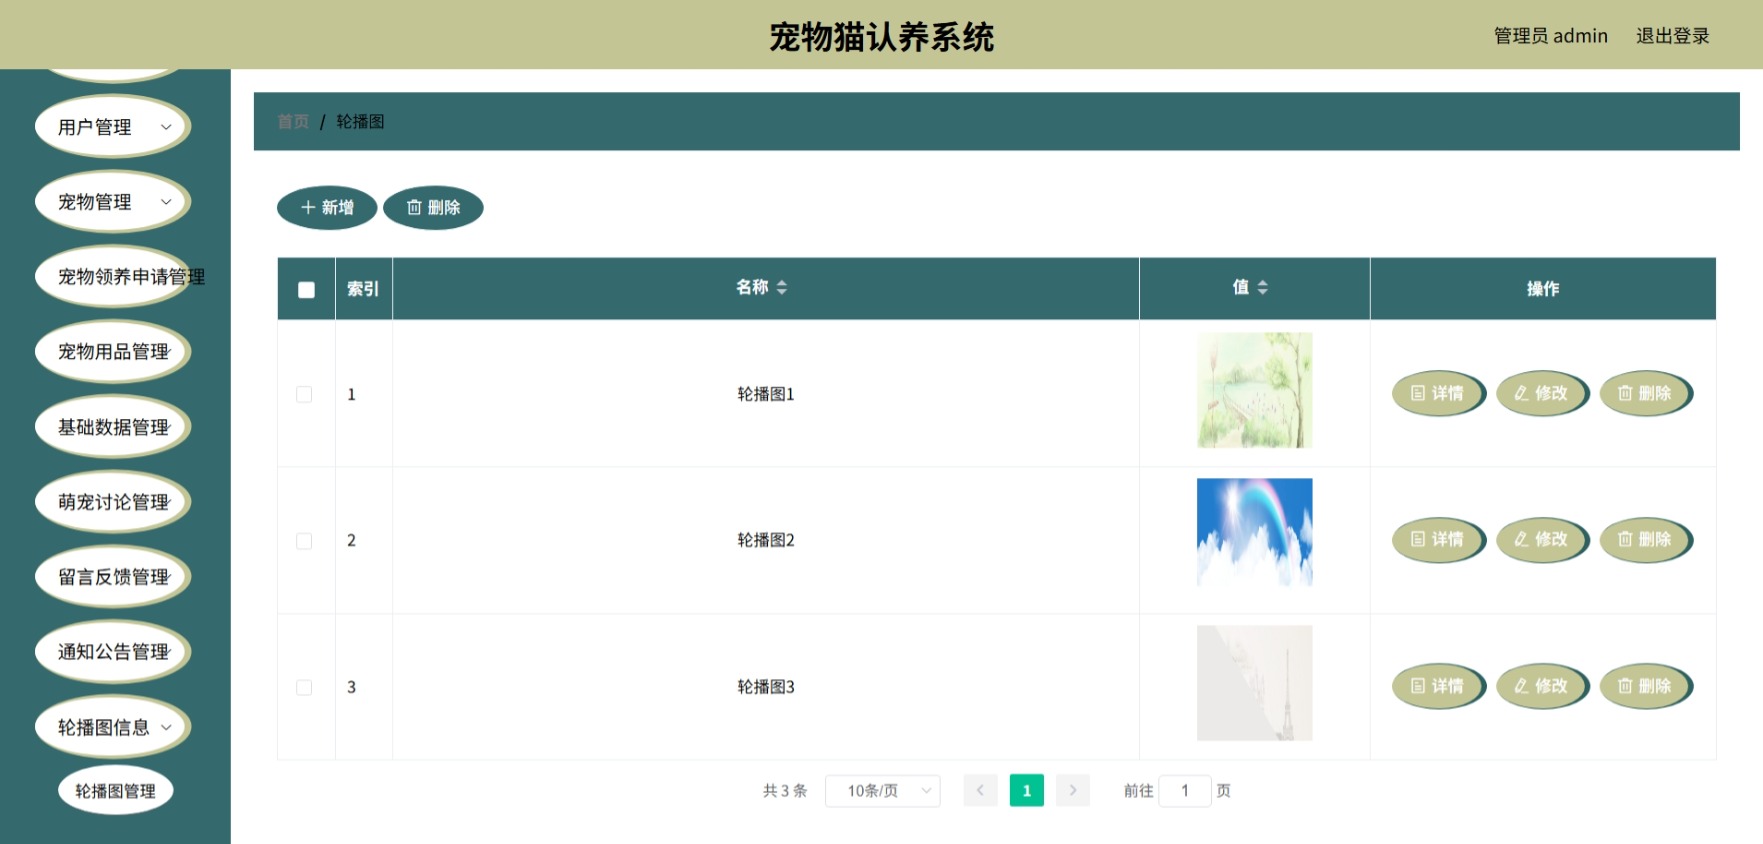Go to next page arrow
Viewport: 1763px width, 844px height.
coord(1073,791)
